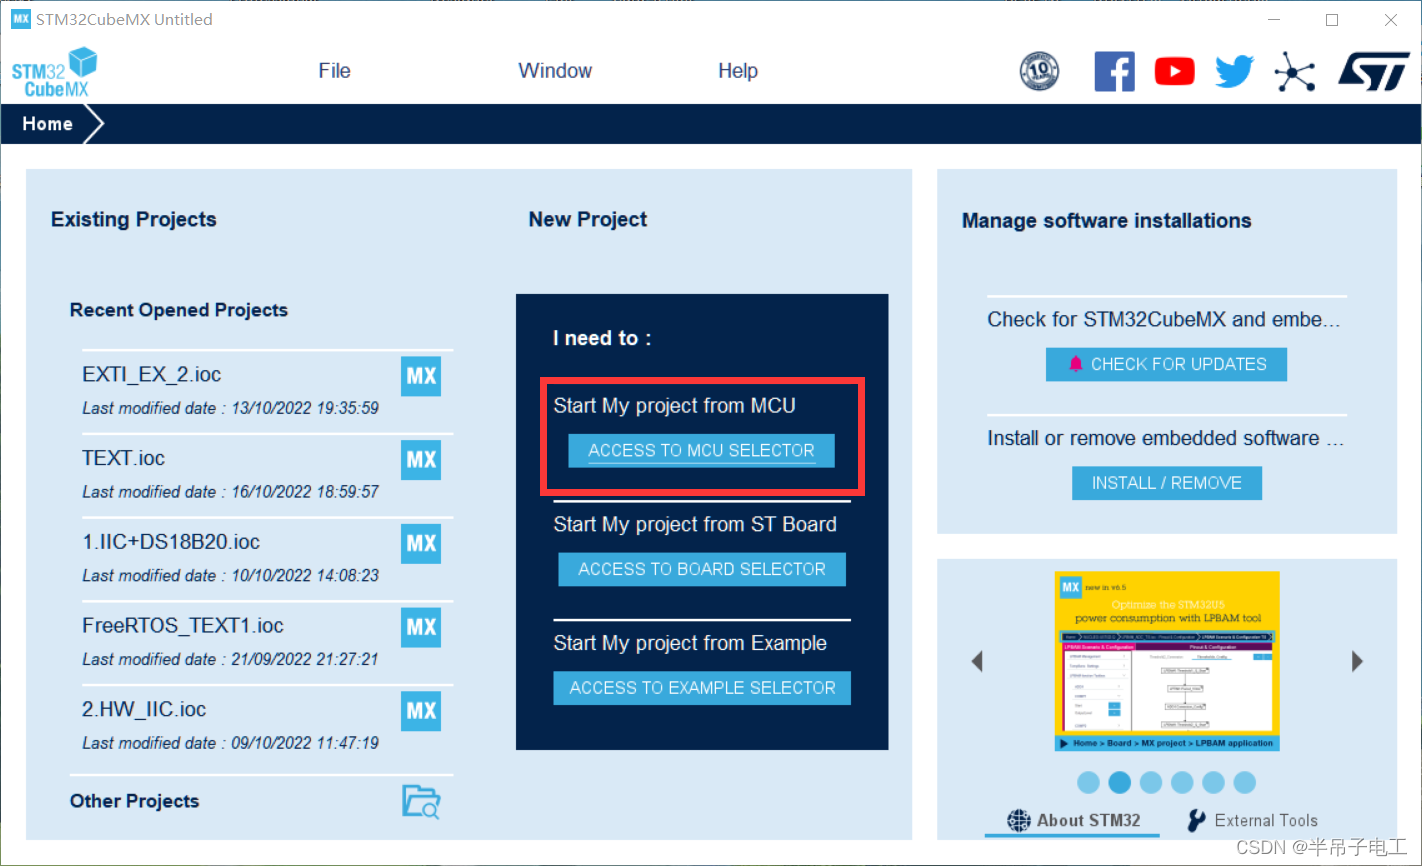The width and height of the screenshot is (1422, 866).
Task: Click the STM32CubeMX logo
Action: pos(55,72)
